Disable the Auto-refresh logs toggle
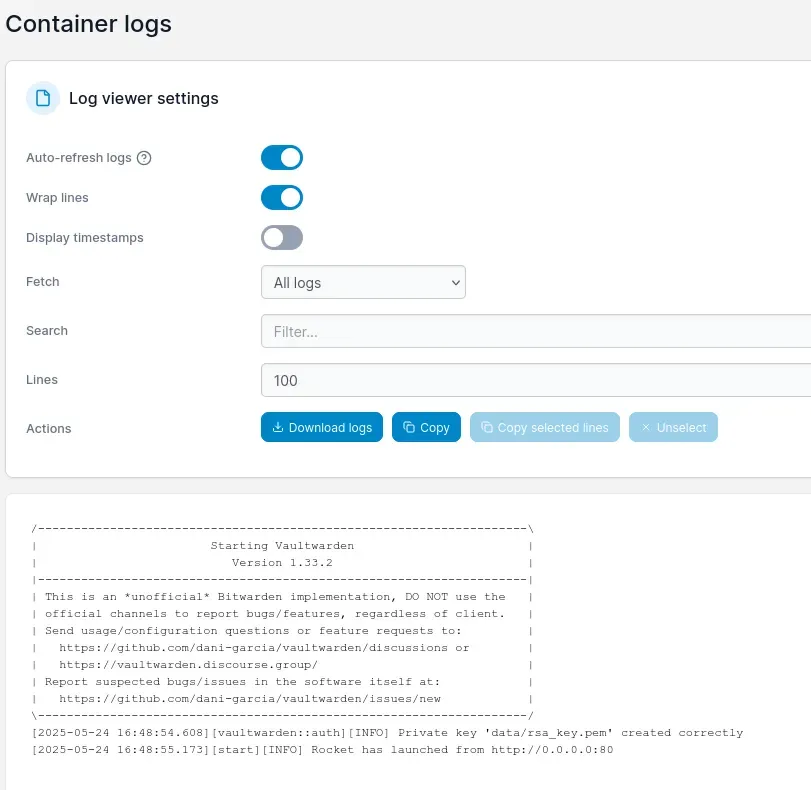Viewport: 811px width, 790px height. click(282, 158)
